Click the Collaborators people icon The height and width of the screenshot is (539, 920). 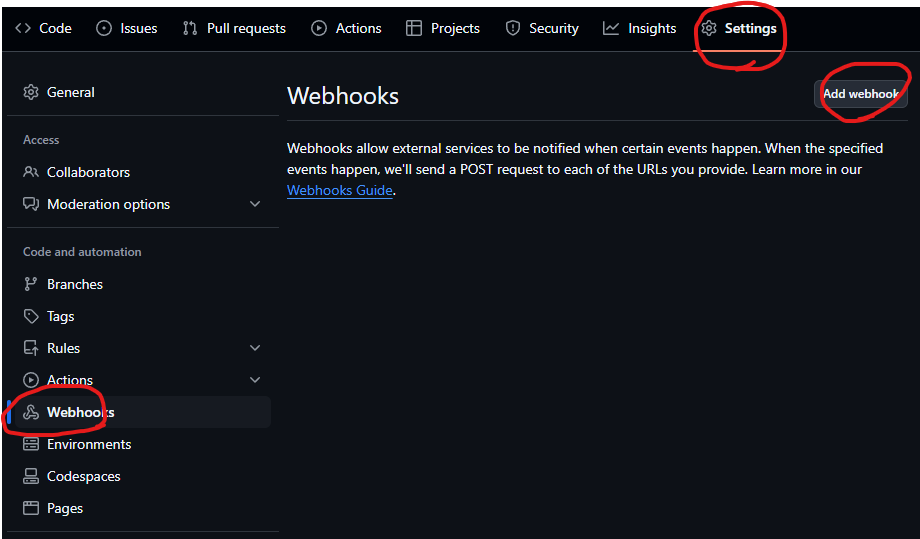pos(31,172)
